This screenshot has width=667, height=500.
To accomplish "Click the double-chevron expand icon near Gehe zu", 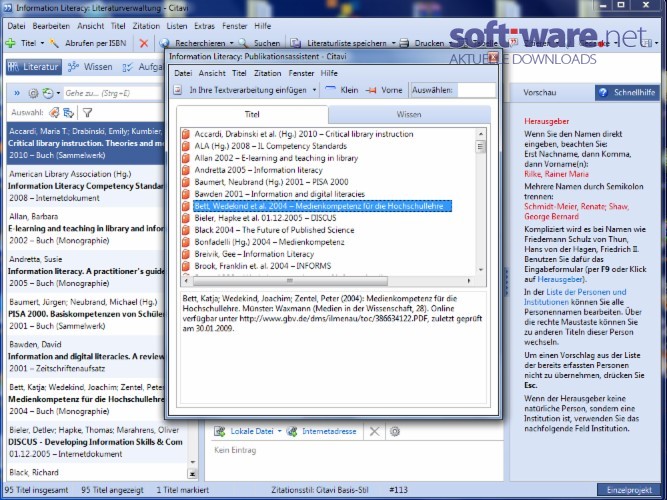I will point(17,93).
